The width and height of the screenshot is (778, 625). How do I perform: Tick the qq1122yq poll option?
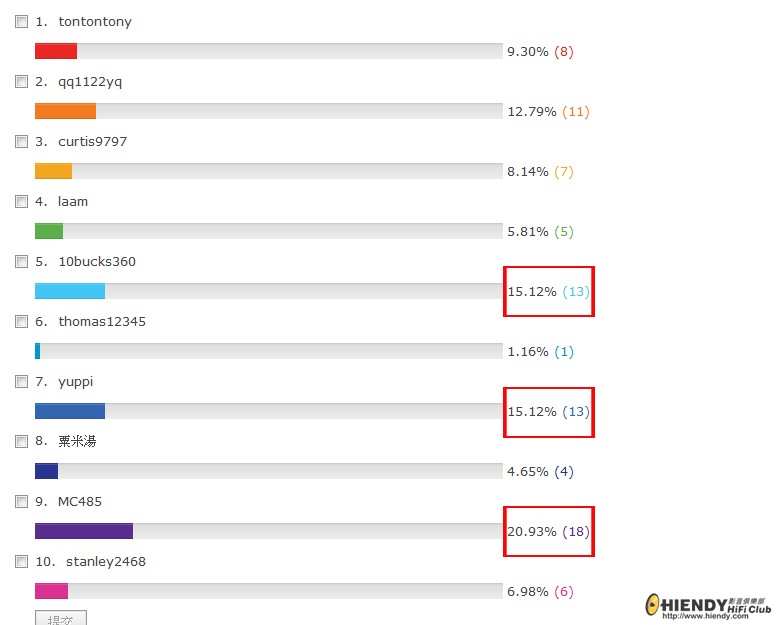click(x=21, y=82)
